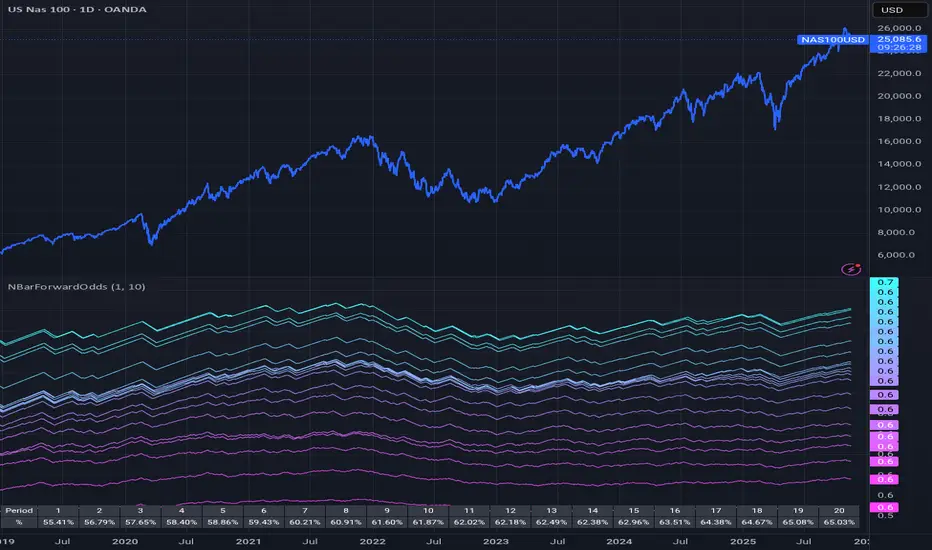Image resolution: width=932 pixels, height=550 pixels.
Task: Click the period 20 column header
Action: (839, 510)
